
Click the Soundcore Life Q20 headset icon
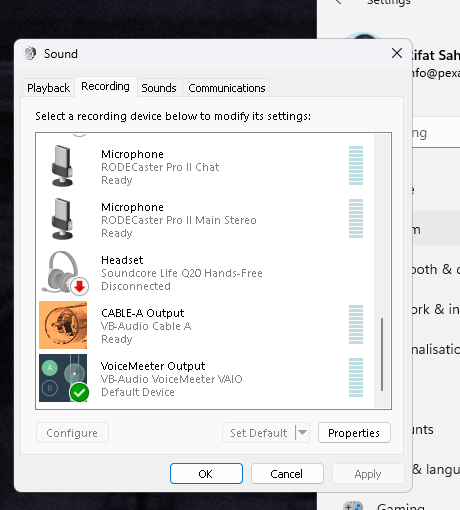coord(64,272)
